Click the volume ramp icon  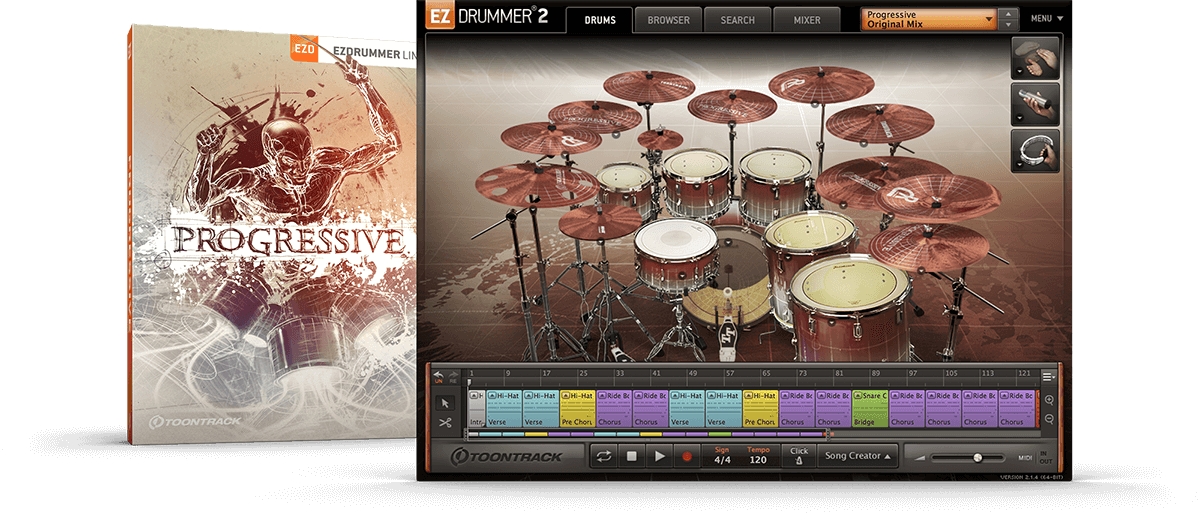tap(920, 457)
